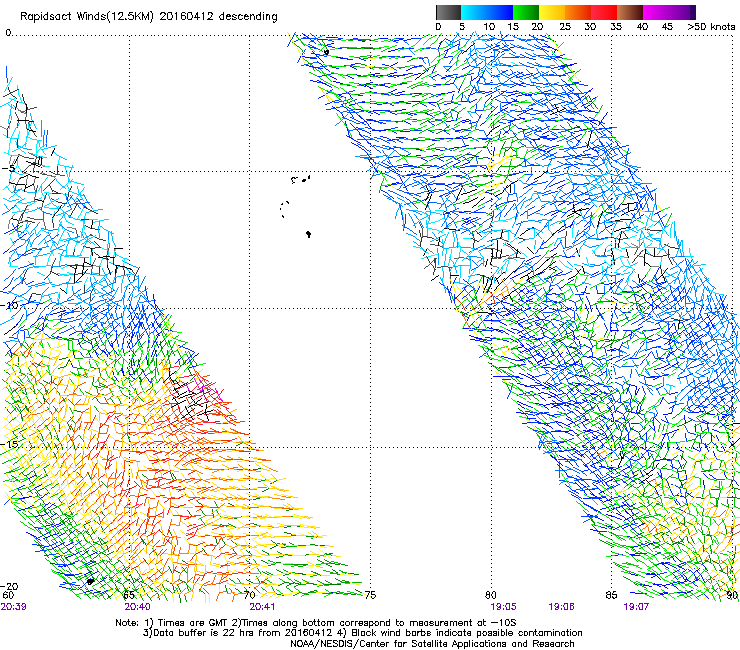The height and width of the screenshot is (650, 740).
Task: Click the brown 35–40 knots legend segment
Action: coord(630,12)
